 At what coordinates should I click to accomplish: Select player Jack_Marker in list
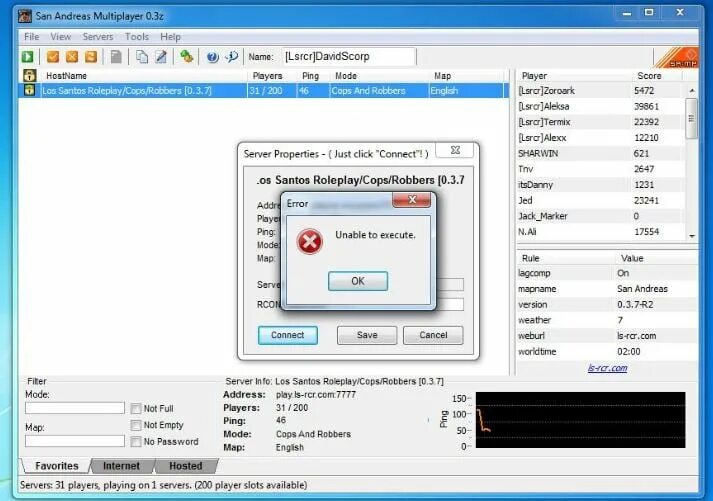600,216
